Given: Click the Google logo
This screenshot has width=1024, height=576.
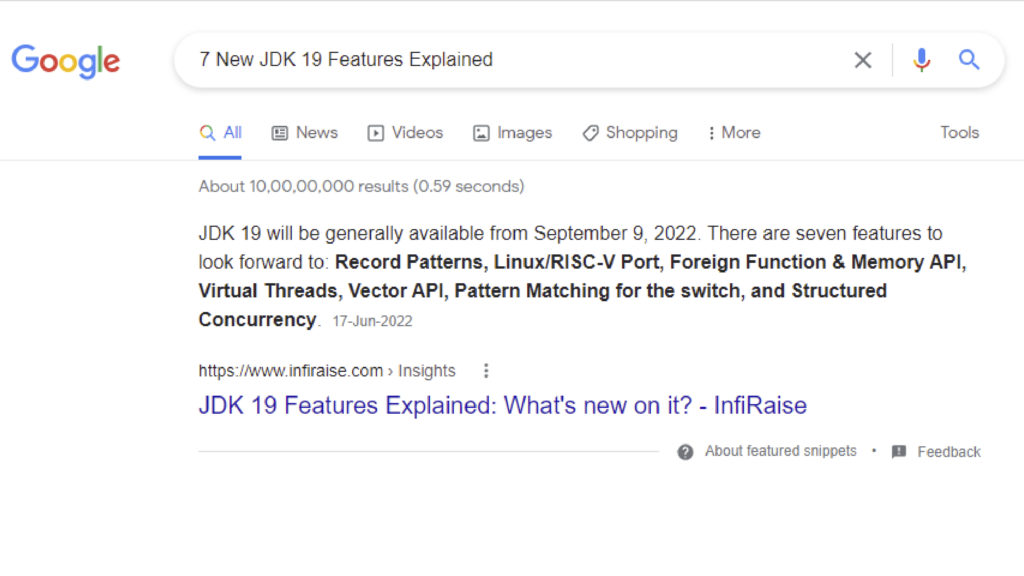Looking at the screenshot, I should [65, 61].
